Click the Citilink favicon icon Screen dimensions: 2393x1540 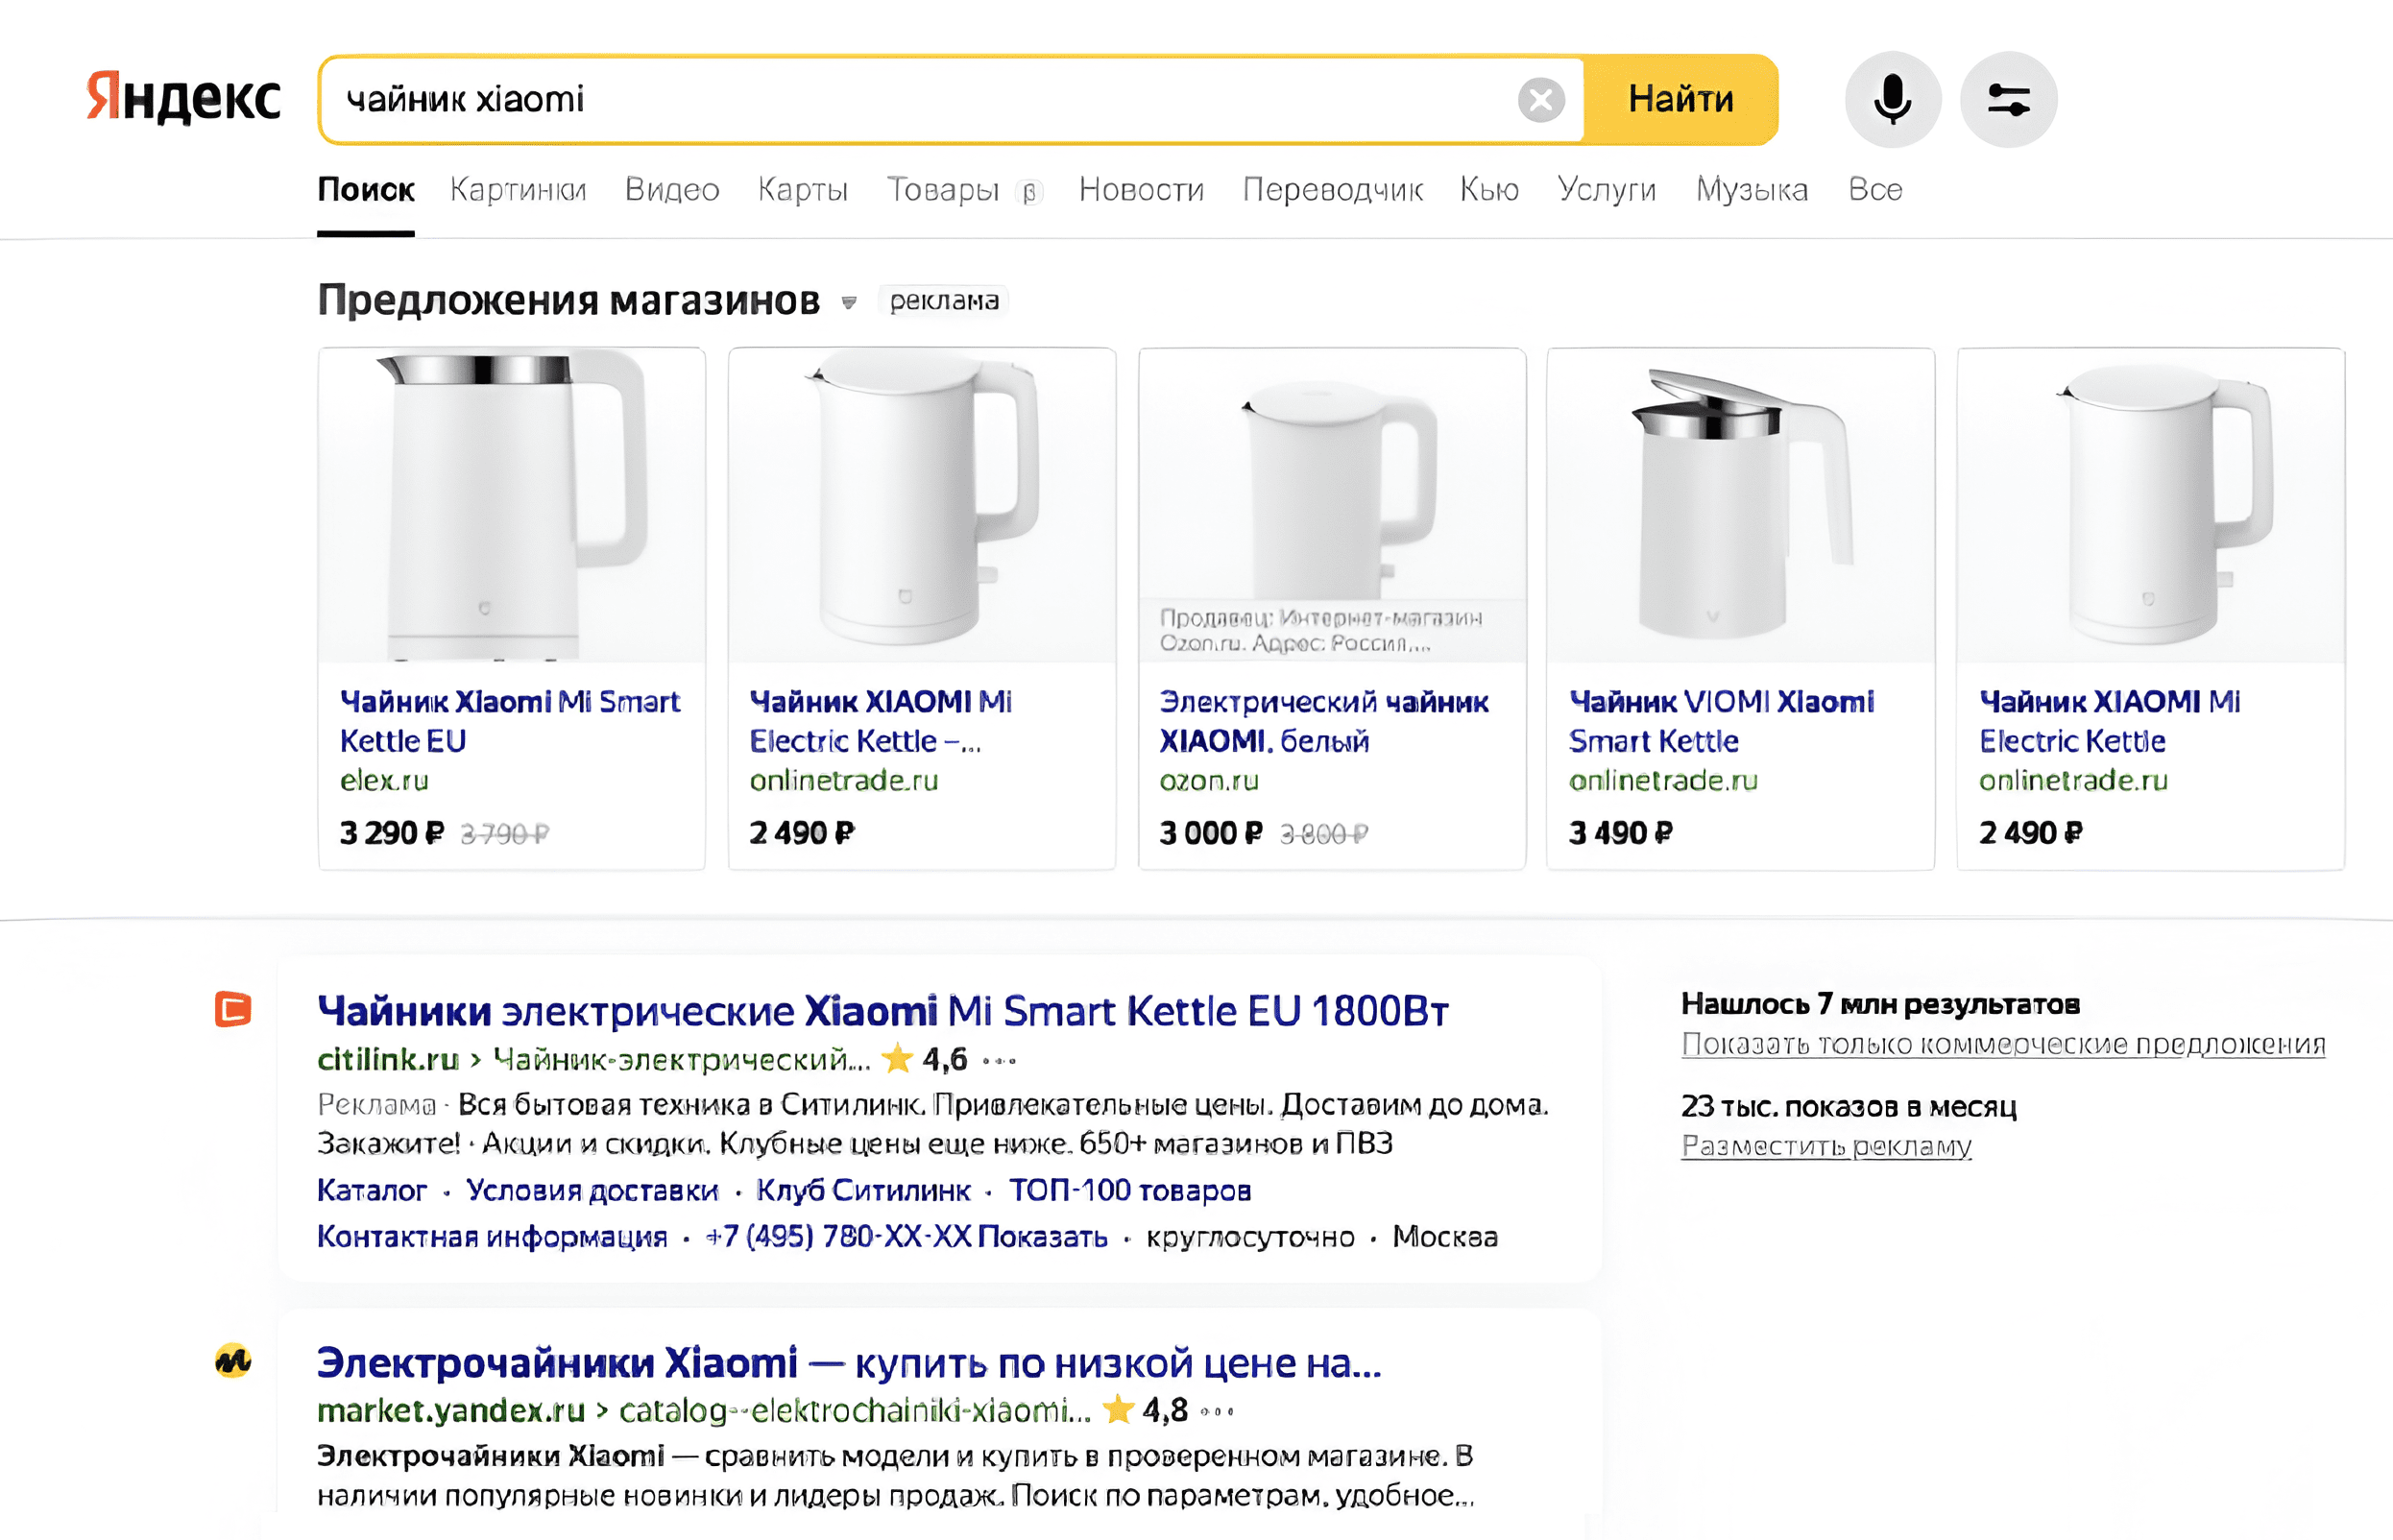pos(233,1009)
